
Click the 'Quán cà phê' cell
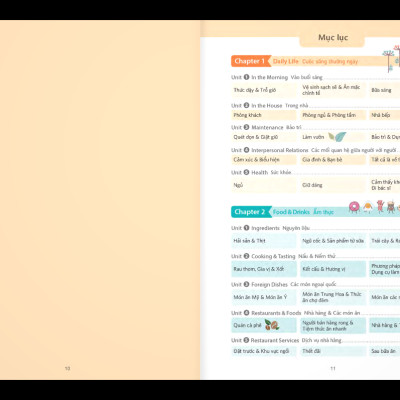coord(264,325)
